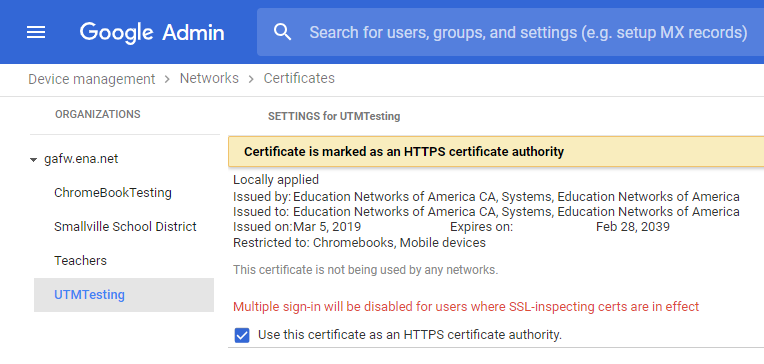Click the Locally applied text
Viewport: 764px width, 364px height.
pyautogui.click(x=276, y=180)
